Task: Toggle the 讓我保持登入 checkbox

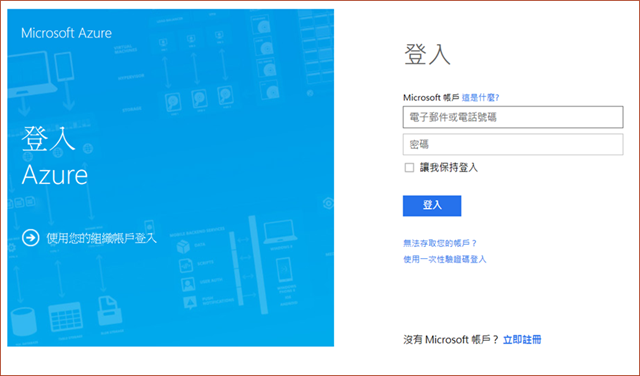Action: 409,167
